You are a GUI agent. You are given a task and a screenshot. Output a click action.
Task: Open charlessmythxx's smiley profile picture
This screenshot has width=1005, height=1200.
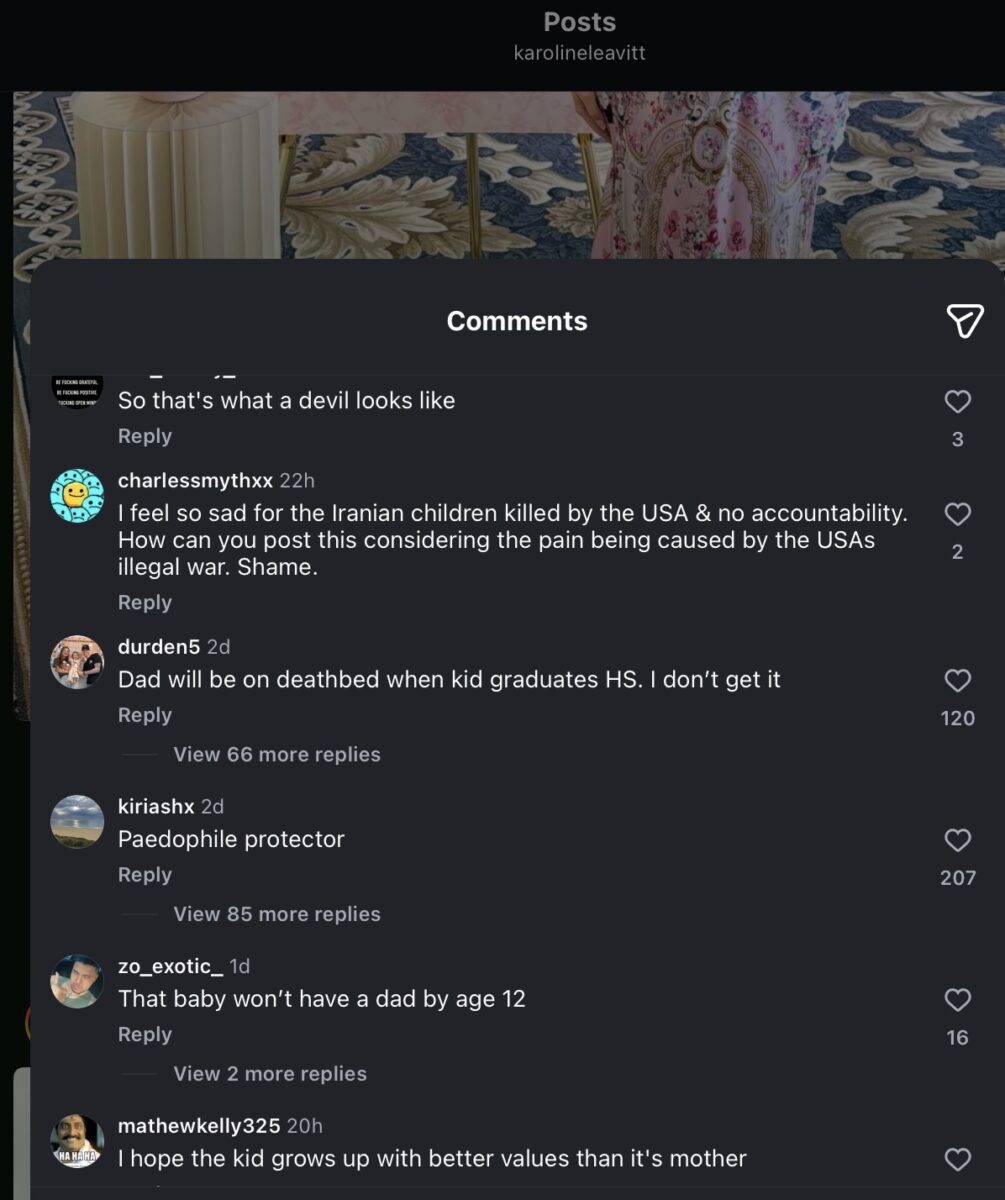(77, 495)
